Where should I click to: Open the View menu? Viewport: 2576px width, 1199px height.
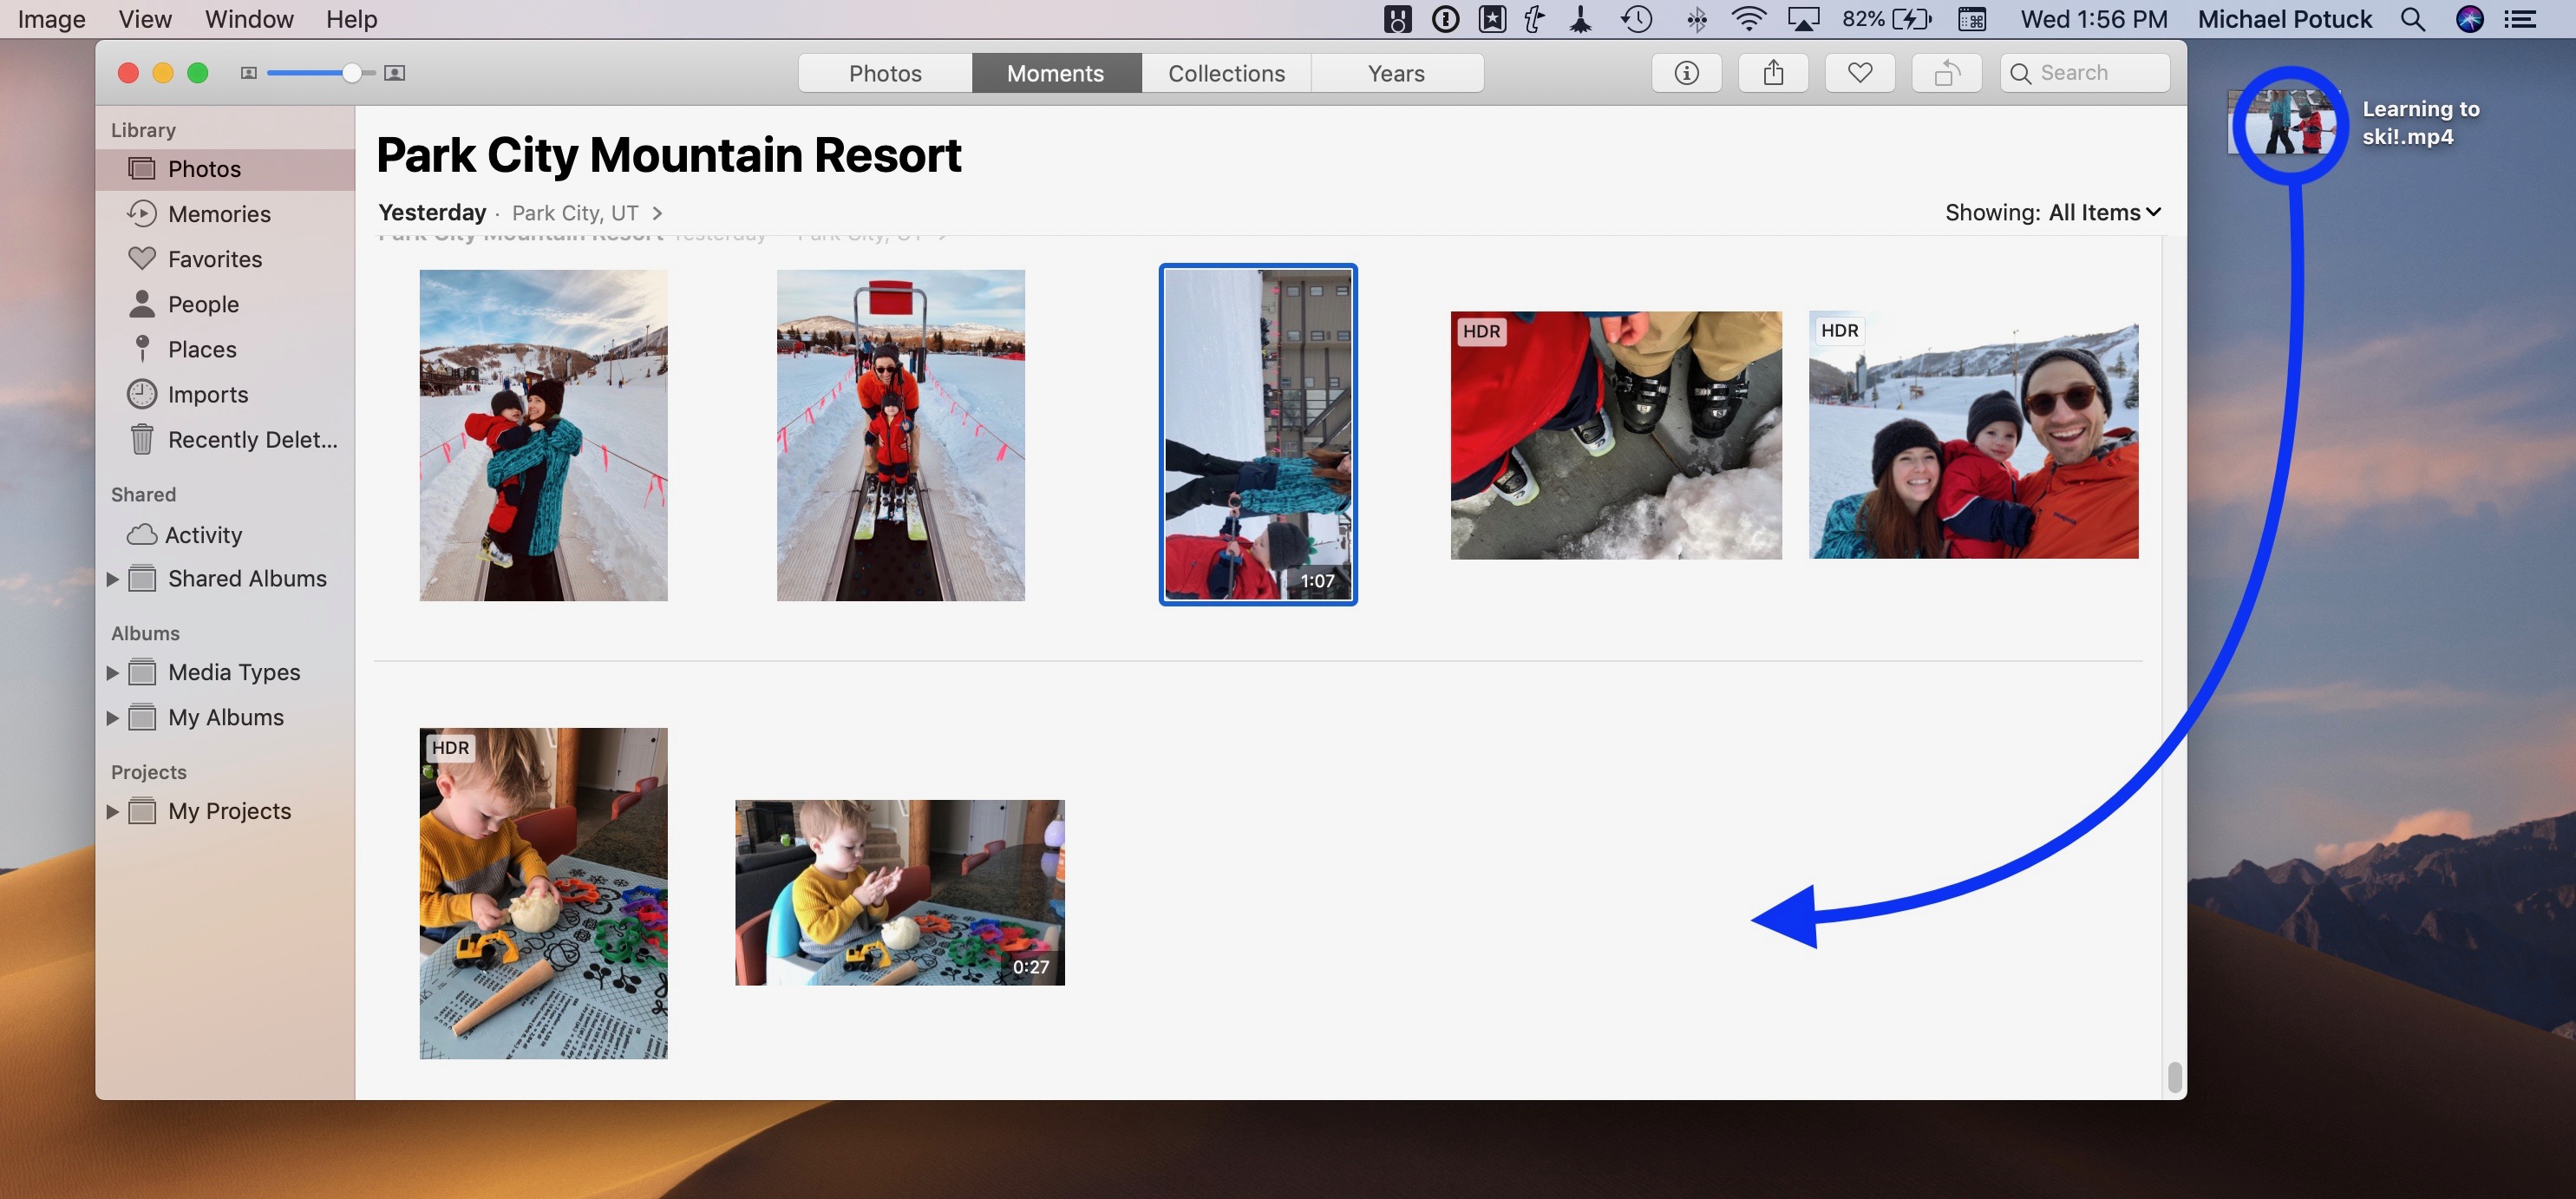pyautogui.click(x=145, y=19)
